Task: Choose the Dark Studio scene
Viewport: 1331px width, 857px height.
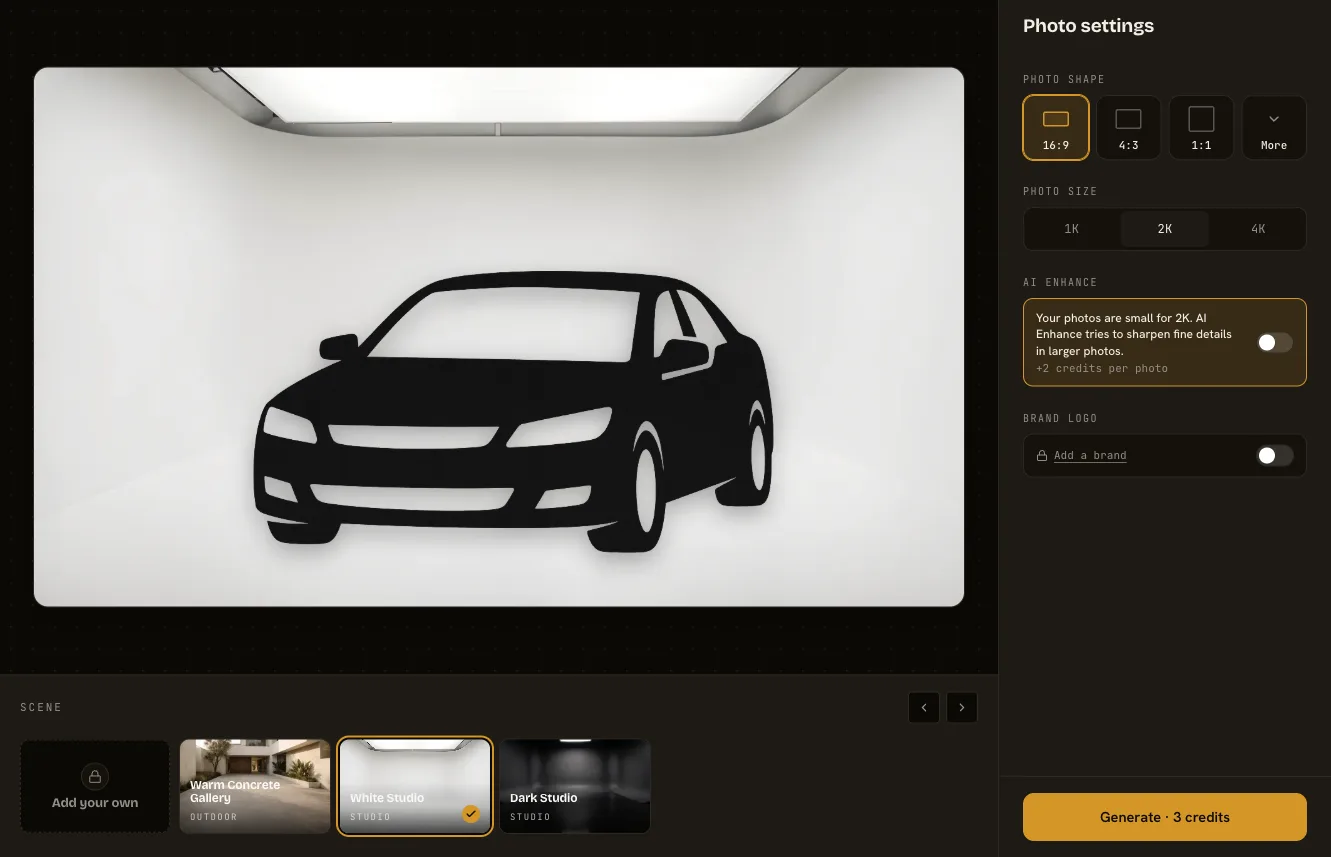Action: [575, 787]
